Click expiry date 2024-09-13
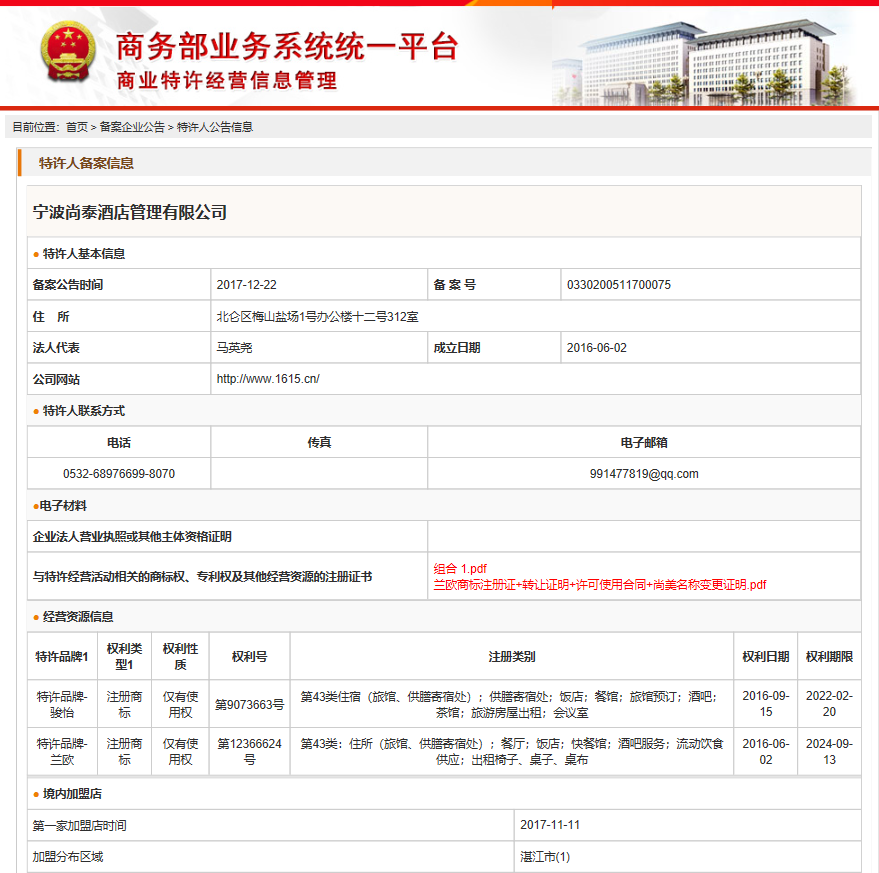 click(829, 751)
